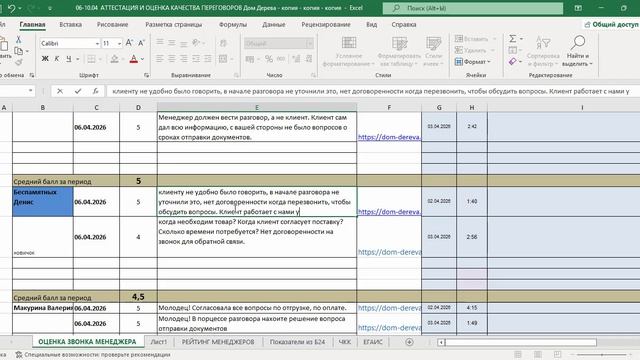Add a new sheet with the plus icon
The width and height of the screenshot is (640, 360).
pos(409,342)
